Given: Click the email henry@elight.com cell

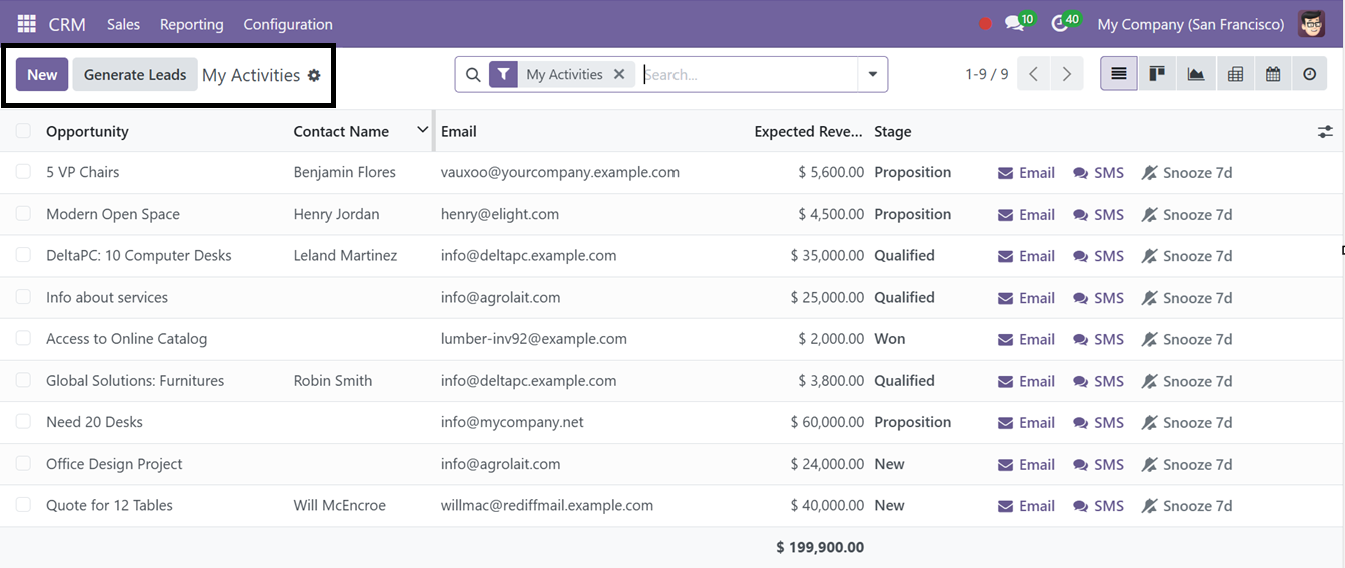Looking at the screenshot, I should click(x=500, y=214).
